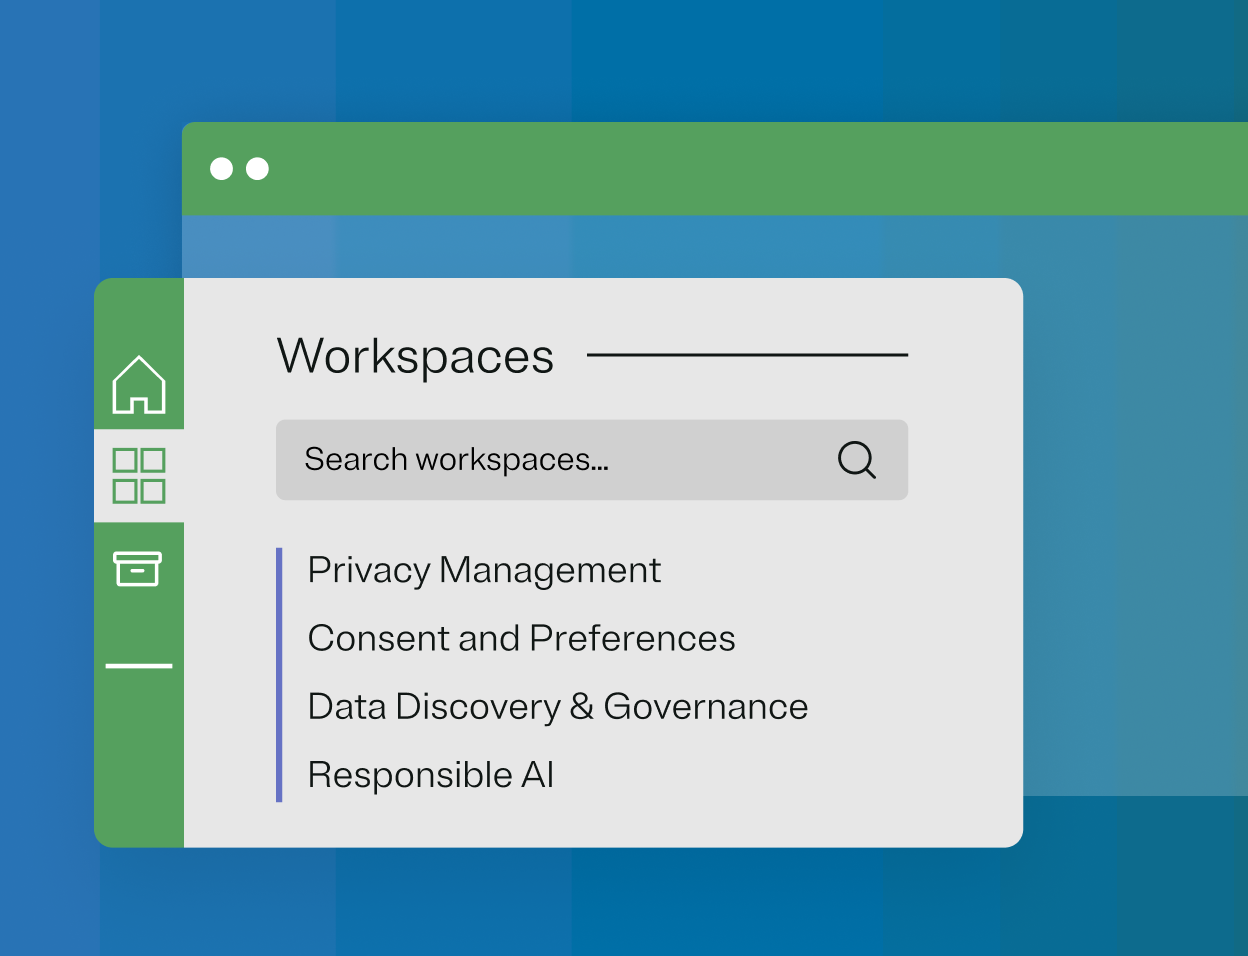The width and height of the screenshot is (1248, 956).
Task: Select the Home icon in the sidebar
Action: [x=139, y=385]
